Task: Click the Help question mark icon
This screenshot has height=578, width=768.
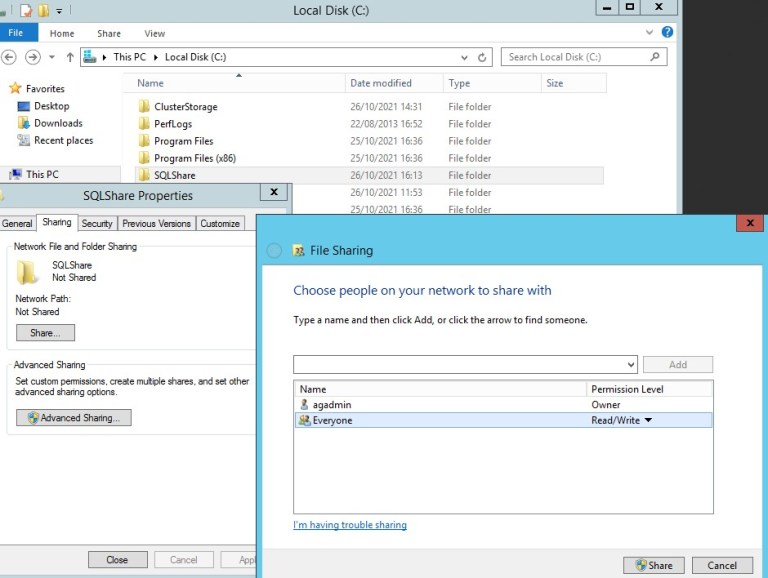Action: [667, 33]
